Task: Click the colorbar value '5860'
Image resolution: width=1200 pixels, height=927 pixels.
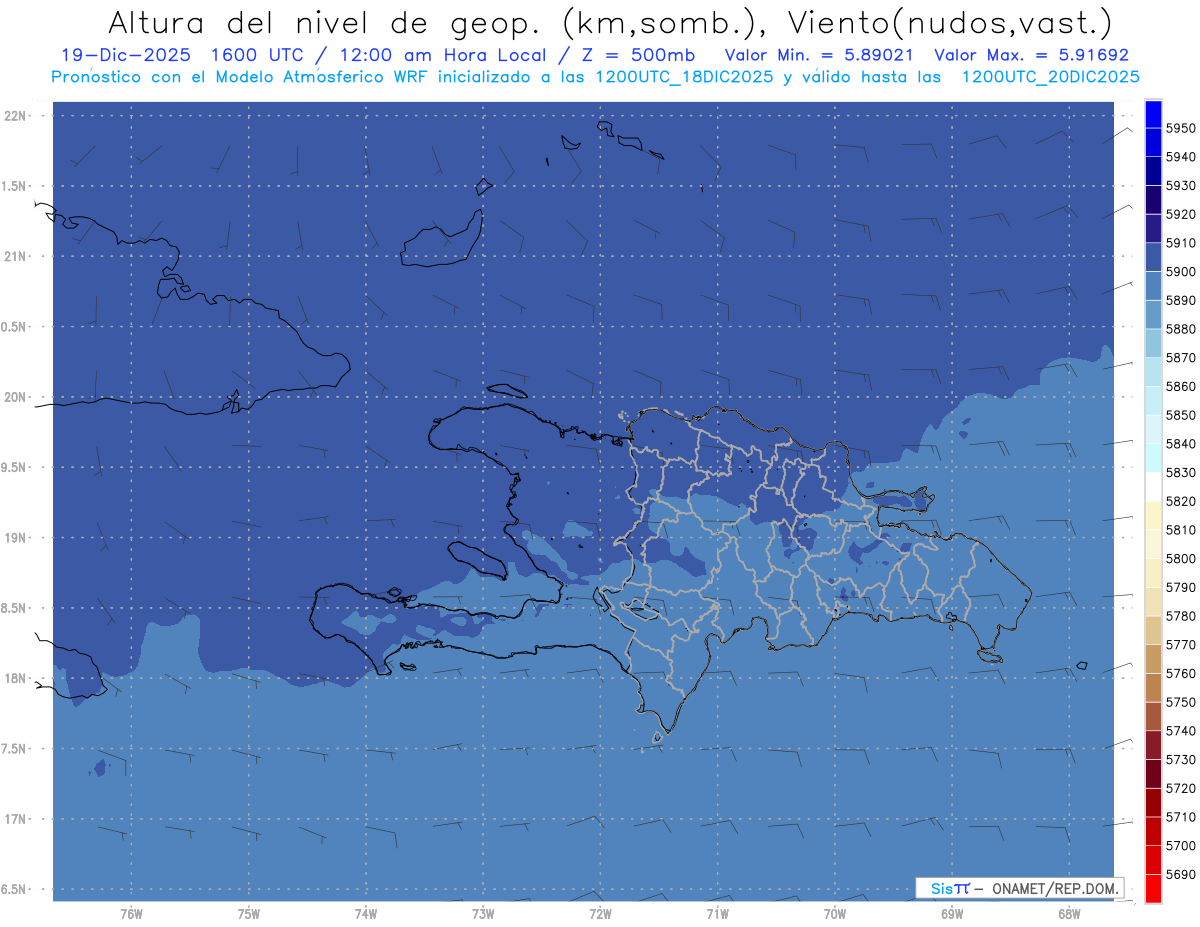Action: (1179, 386)
